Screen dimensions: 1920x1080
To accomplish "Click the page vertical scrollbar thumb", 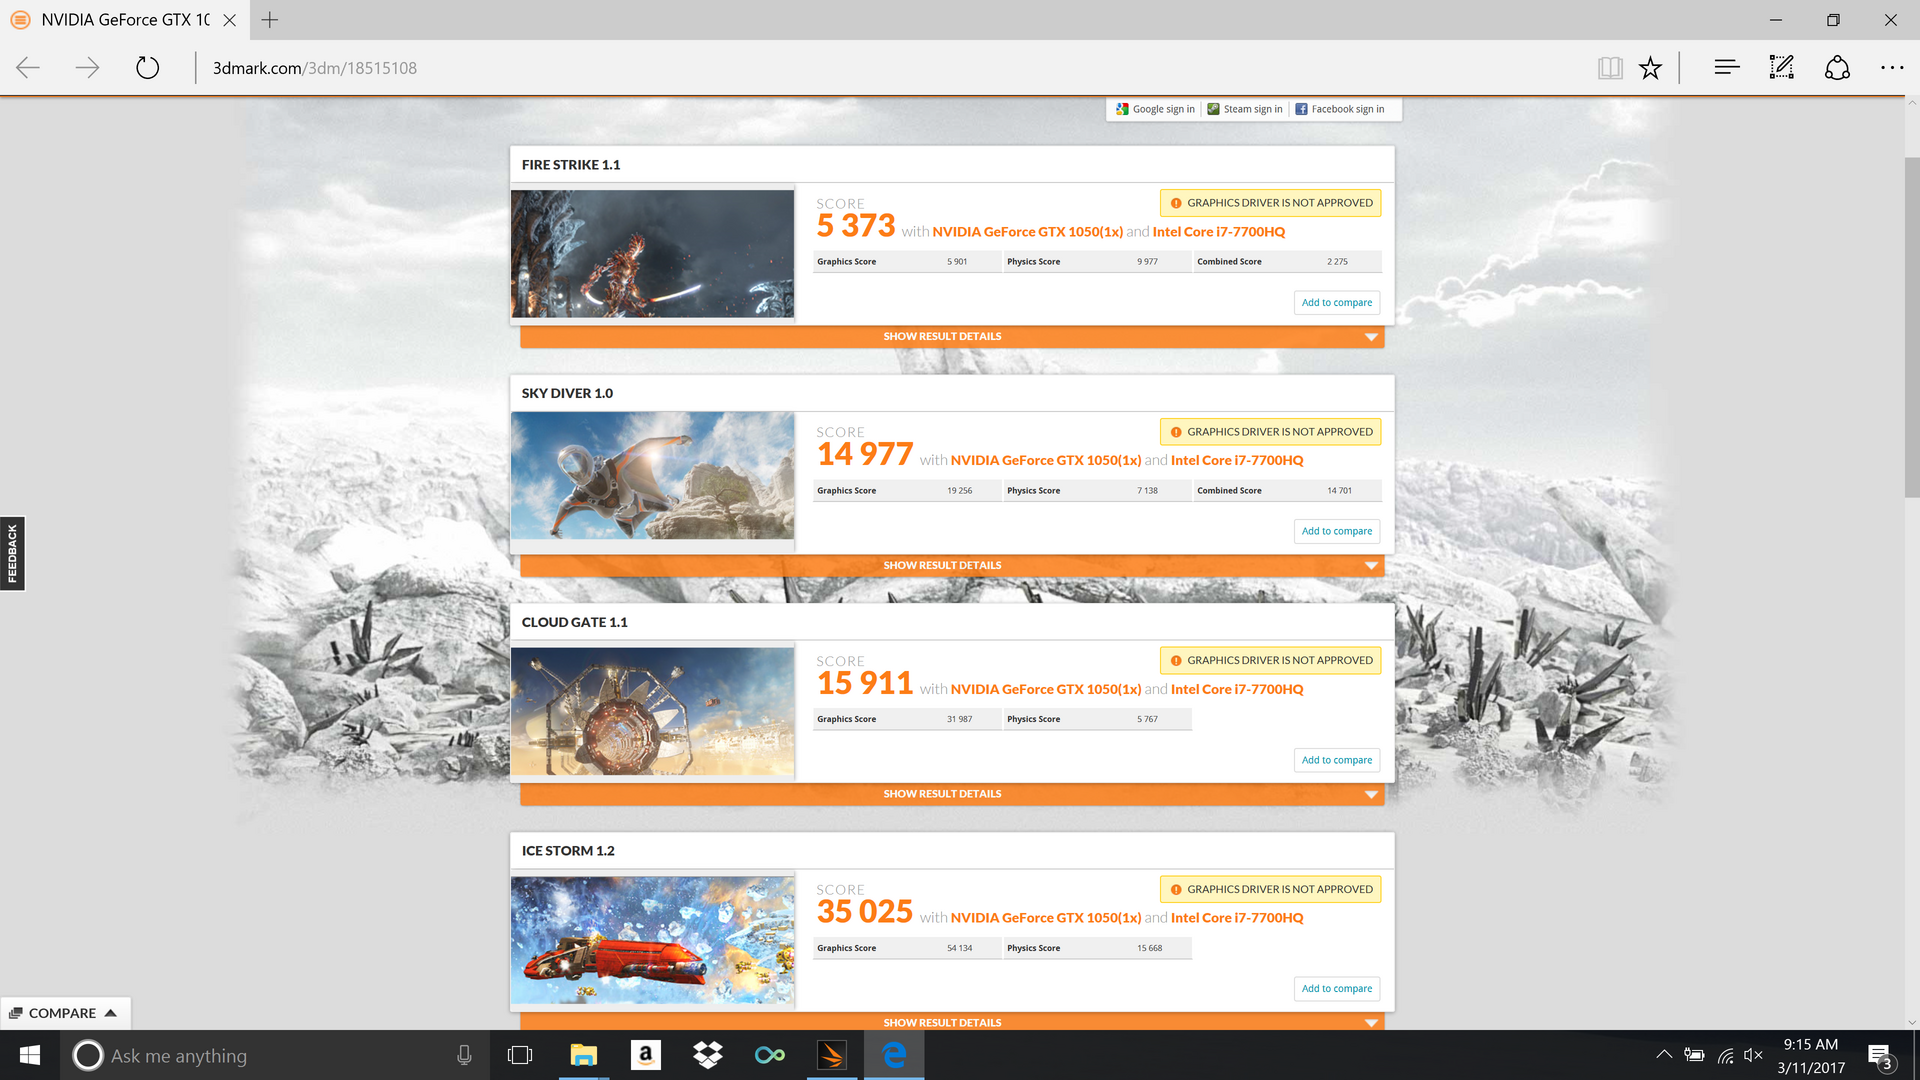I will pyautogui.click(x=1912, y=327).
